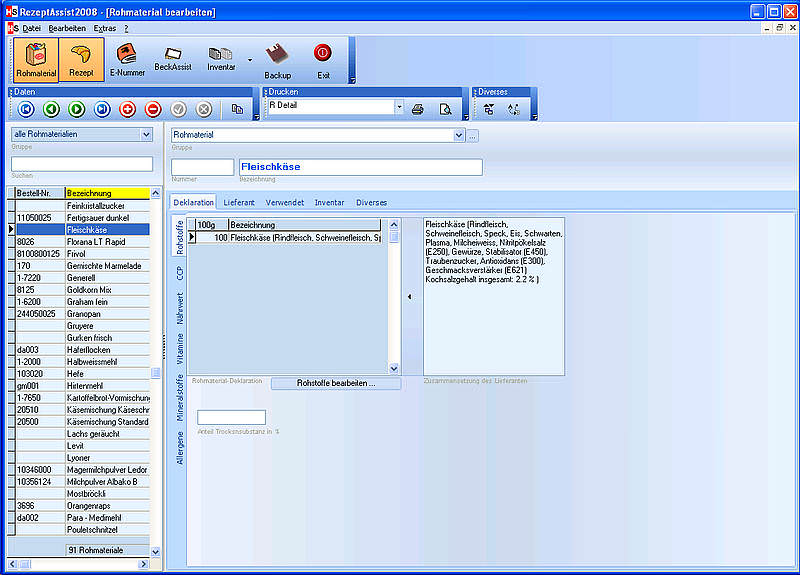The height and width of the screenshot is (575, 800).
Task: Open the Rohmaterial module
Action: coord(36,60)
